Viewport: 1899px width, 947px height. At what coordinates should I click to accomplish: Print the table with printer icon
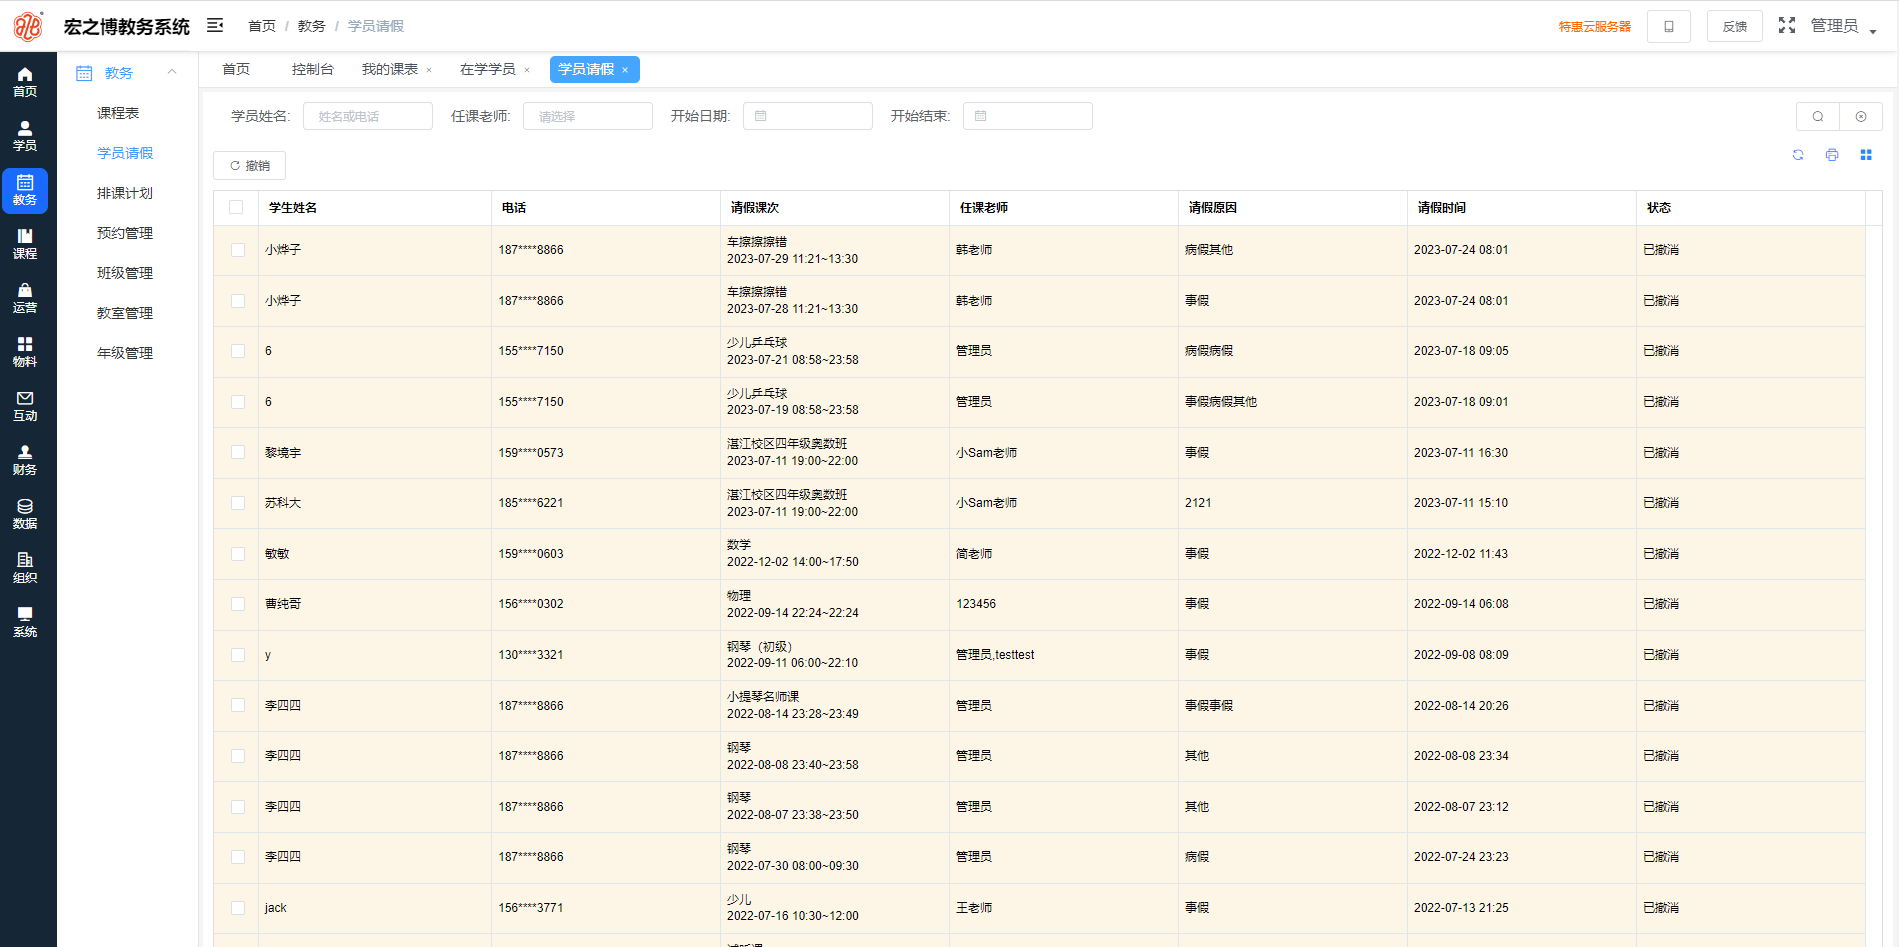point(1832,155)
